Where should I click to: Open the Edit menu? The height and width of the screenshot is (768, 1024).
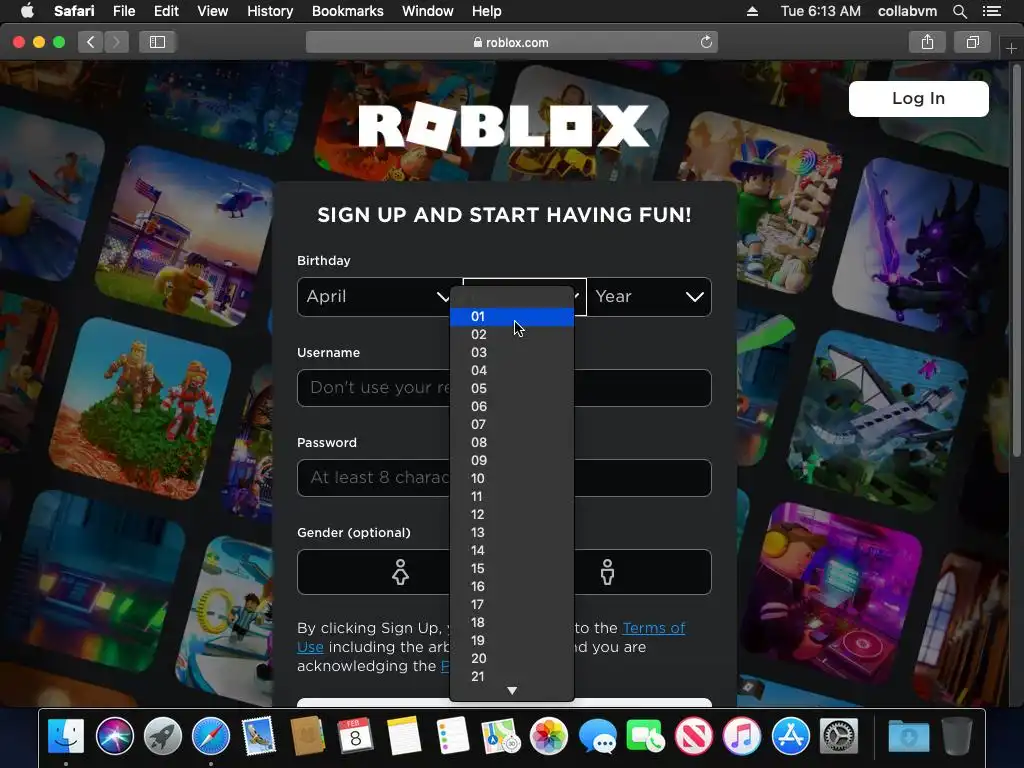click(166, 11)
